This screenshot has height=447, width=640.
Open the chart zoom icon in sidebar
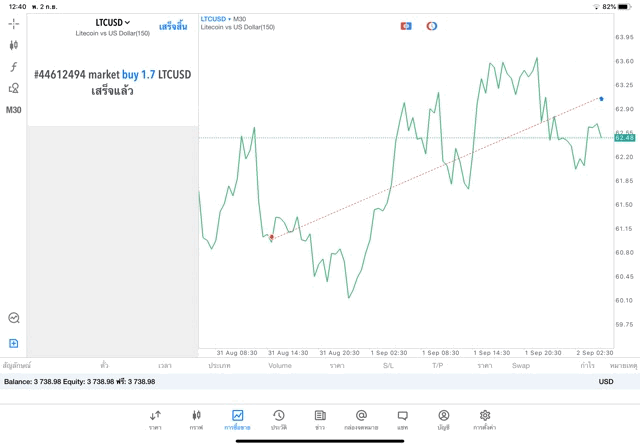[x=14, y=318]
